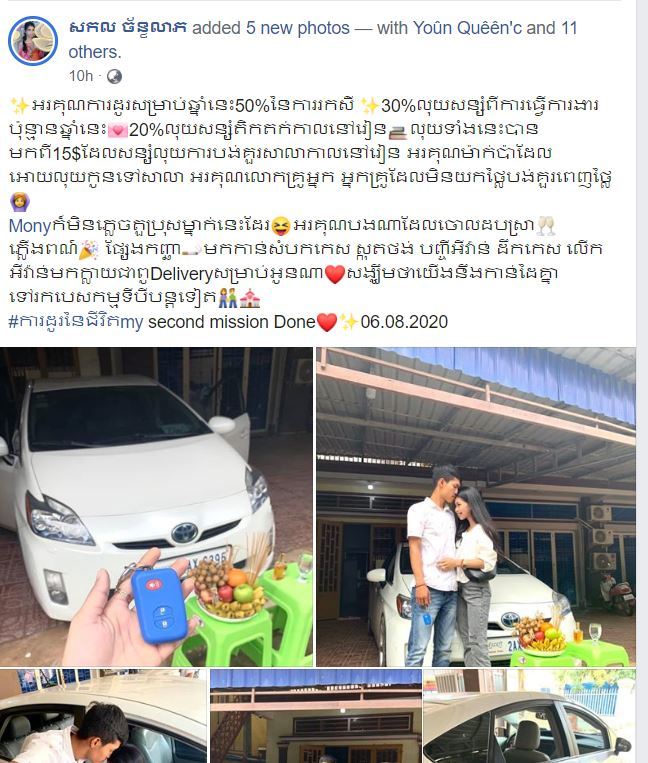Open the 10h post timestamp

[81, 76]
